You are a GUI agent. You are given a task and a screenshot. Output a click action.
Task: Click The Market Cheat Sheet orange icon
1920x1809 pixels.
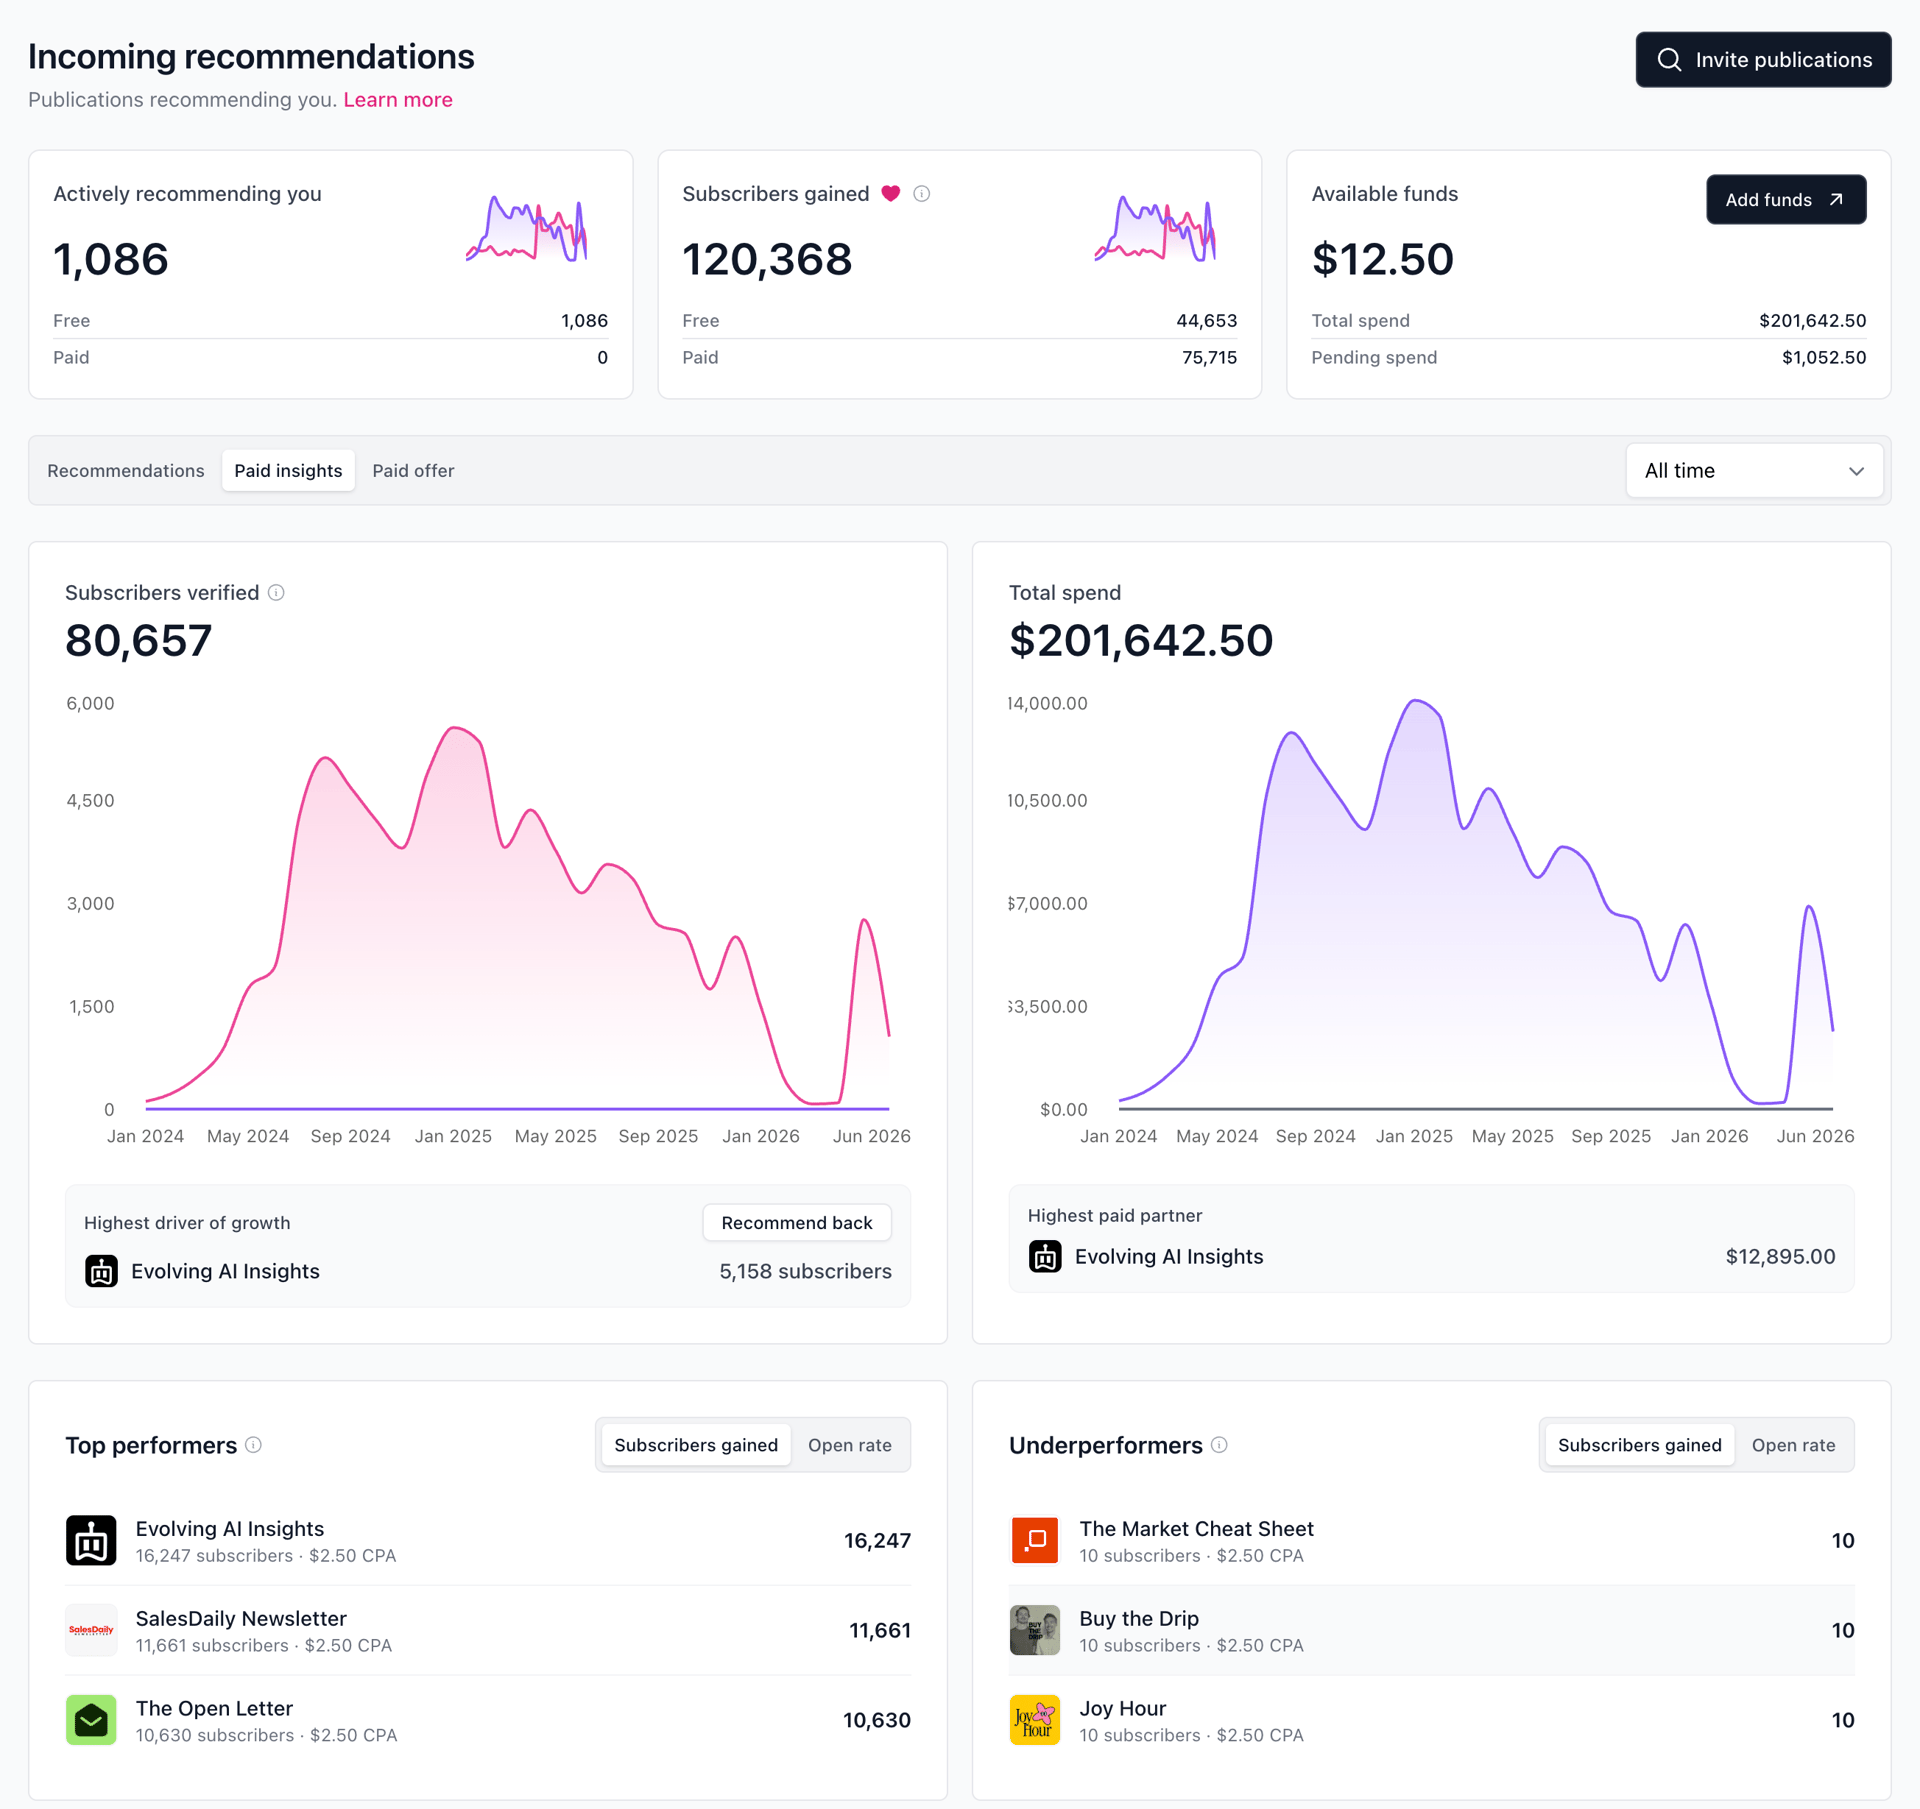tap(1035, 1540)
